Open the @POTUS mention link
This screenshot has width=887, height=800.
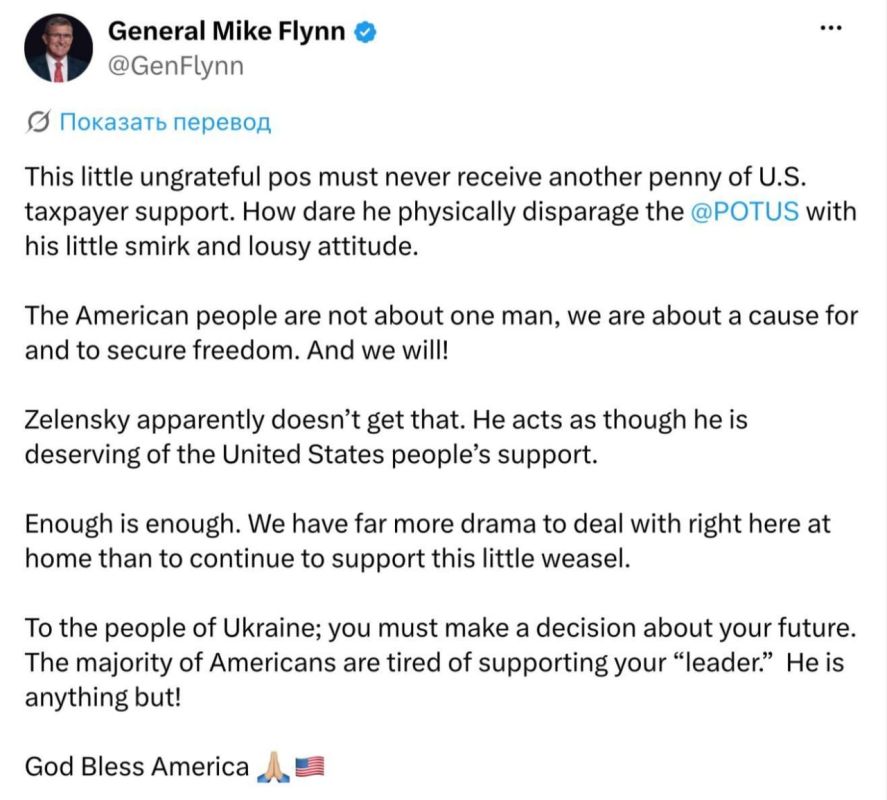click(744, 211)
